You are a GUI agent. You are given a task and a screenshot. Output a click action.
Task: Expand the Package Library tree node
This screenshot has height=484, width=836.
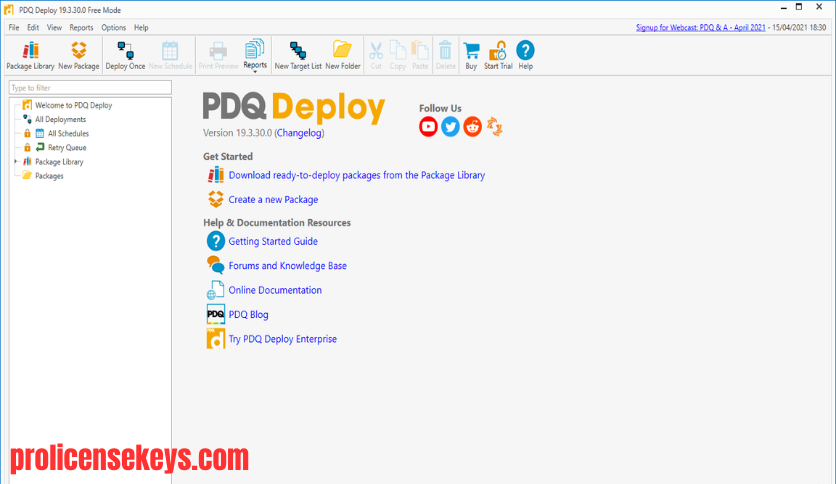point(15,162)
